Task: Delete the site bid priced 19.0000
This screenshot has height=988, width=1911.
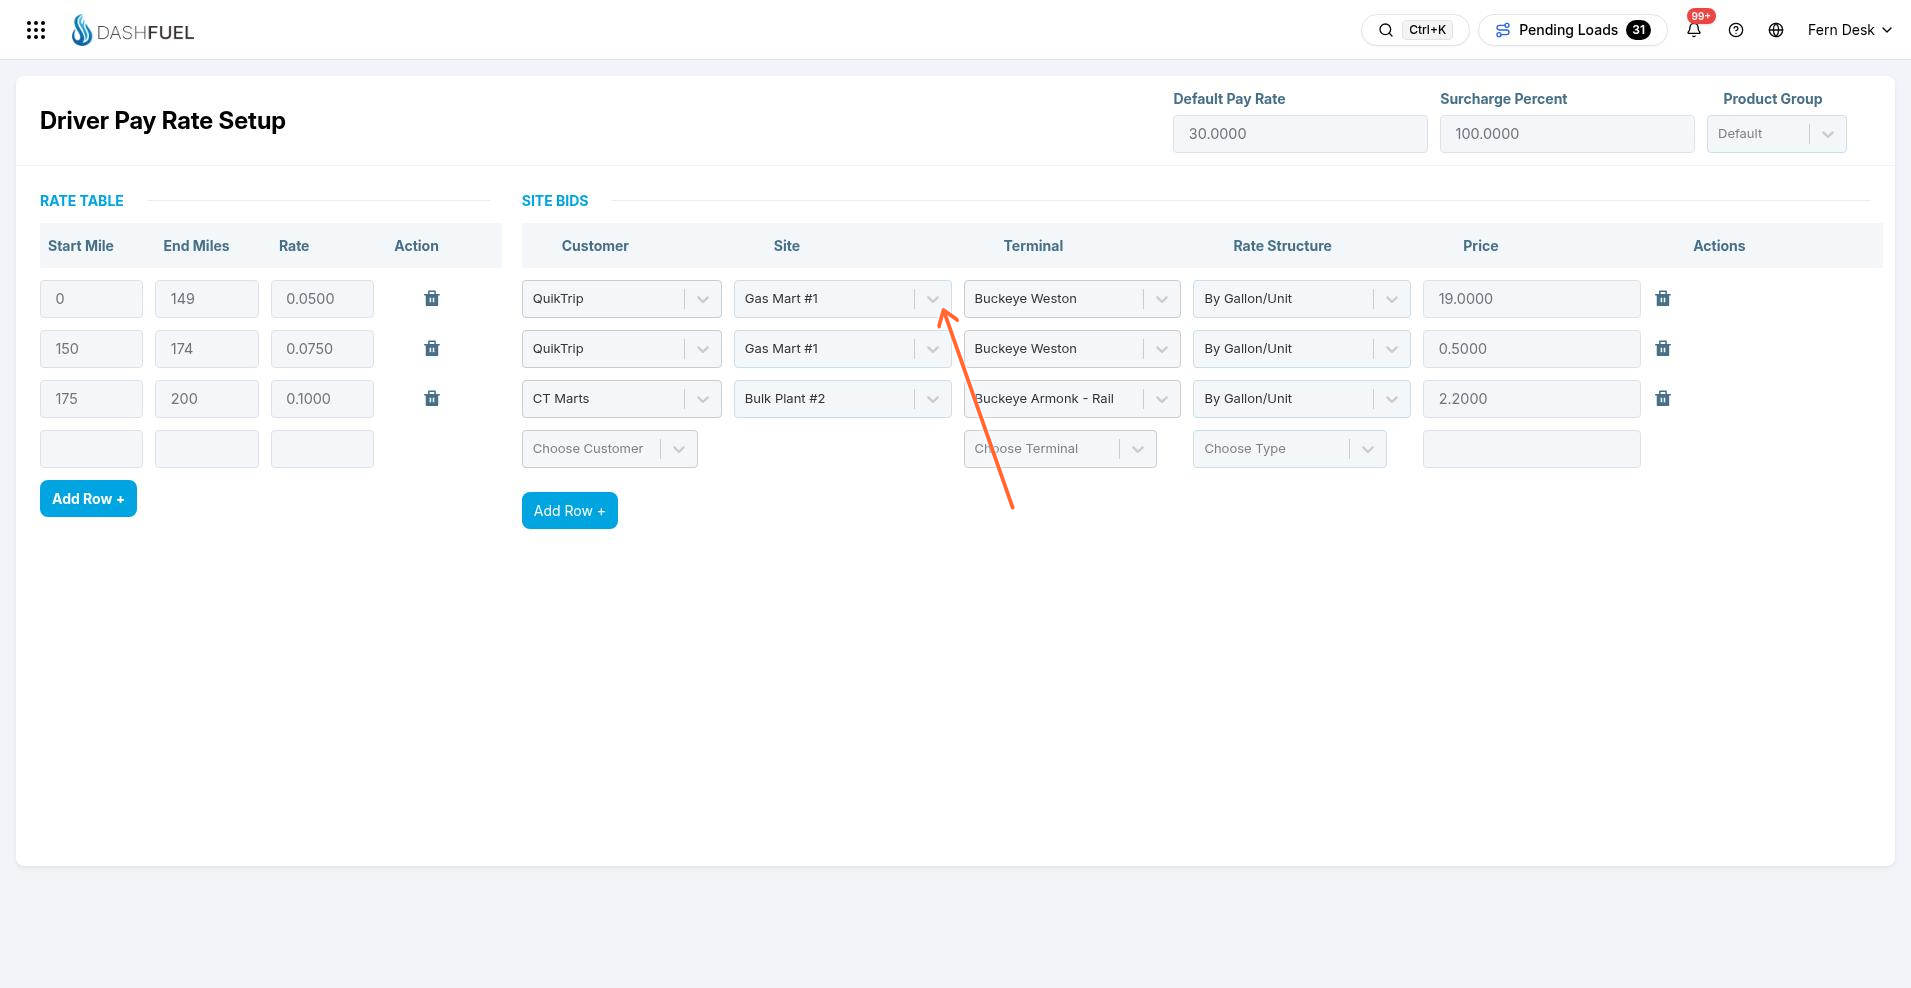Action: pos(1663,299)
